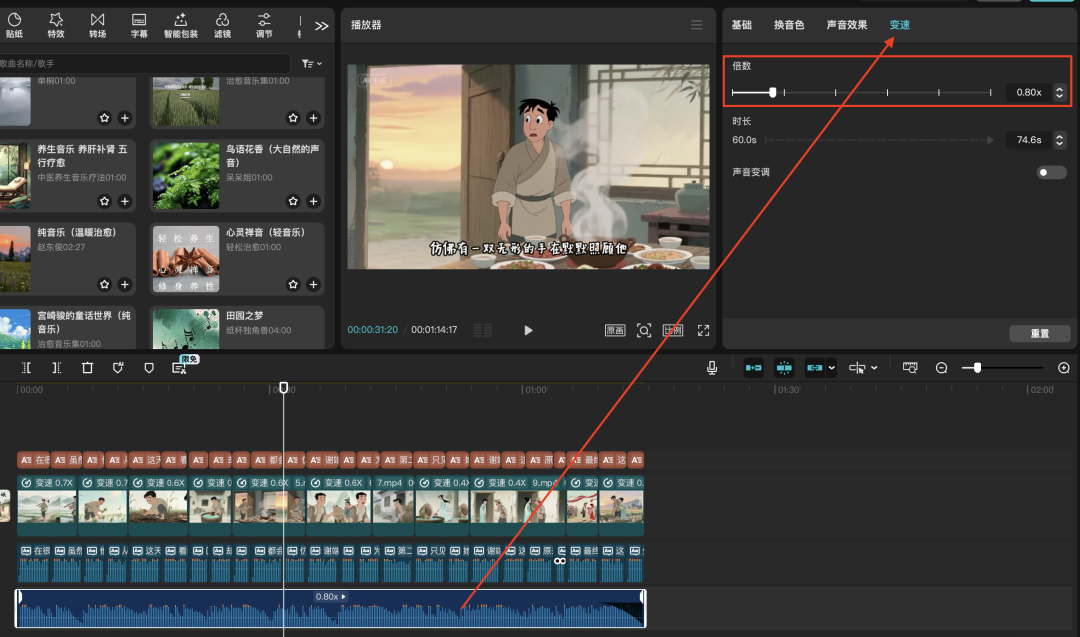Open the 滤镜 filters panel

tap(222, 24)
